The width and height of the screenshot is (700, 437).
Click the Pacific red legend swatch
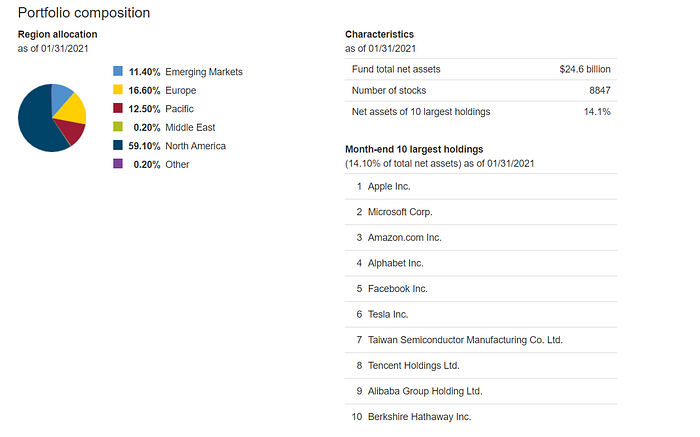pos(118,109)
